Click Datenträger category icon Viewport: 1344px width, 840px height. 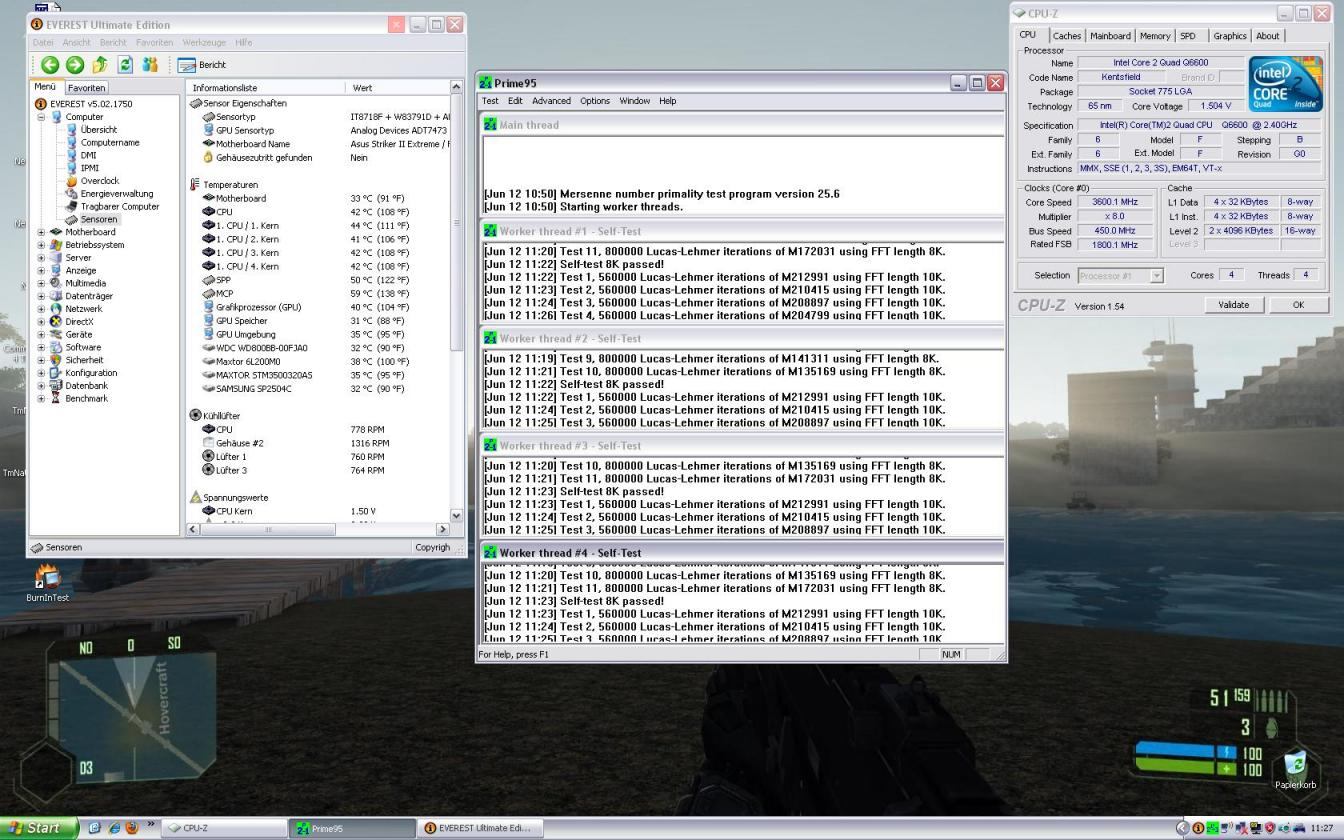pyautogui.click(x=56, y=296)
